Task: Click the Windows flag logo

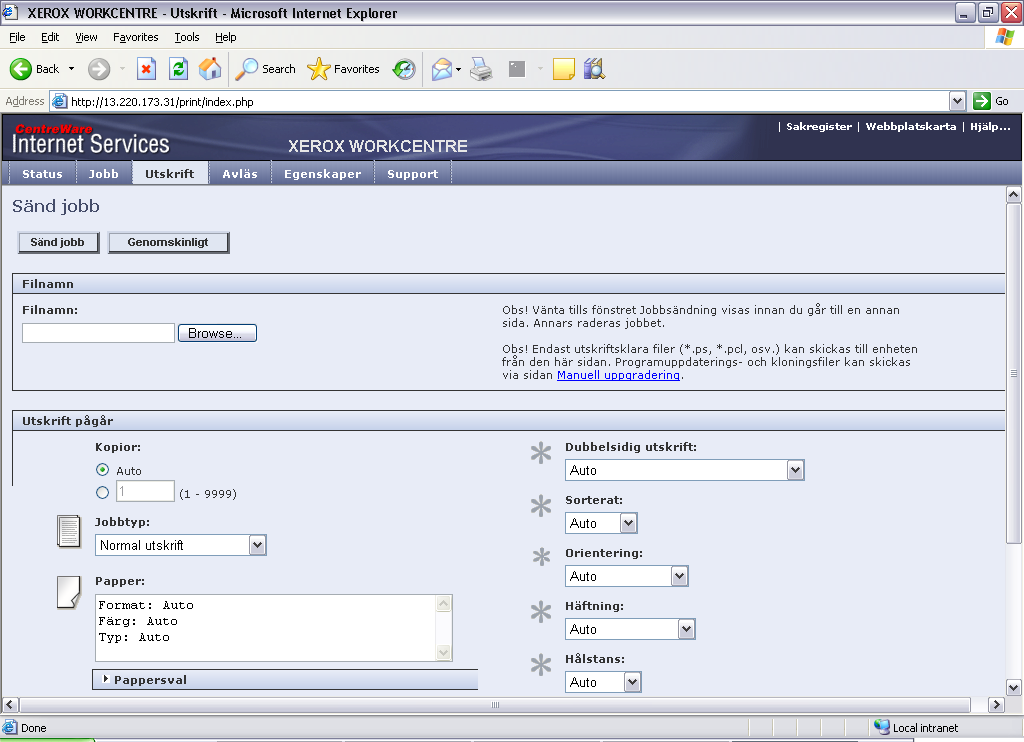Action: [1004, 37]
